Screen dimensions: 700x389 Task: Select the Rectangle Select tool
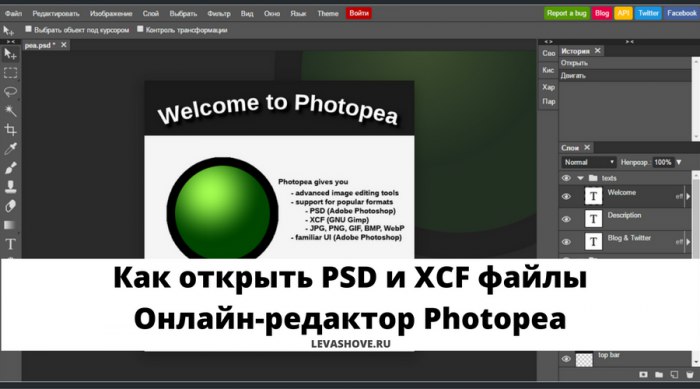point(10,73)
